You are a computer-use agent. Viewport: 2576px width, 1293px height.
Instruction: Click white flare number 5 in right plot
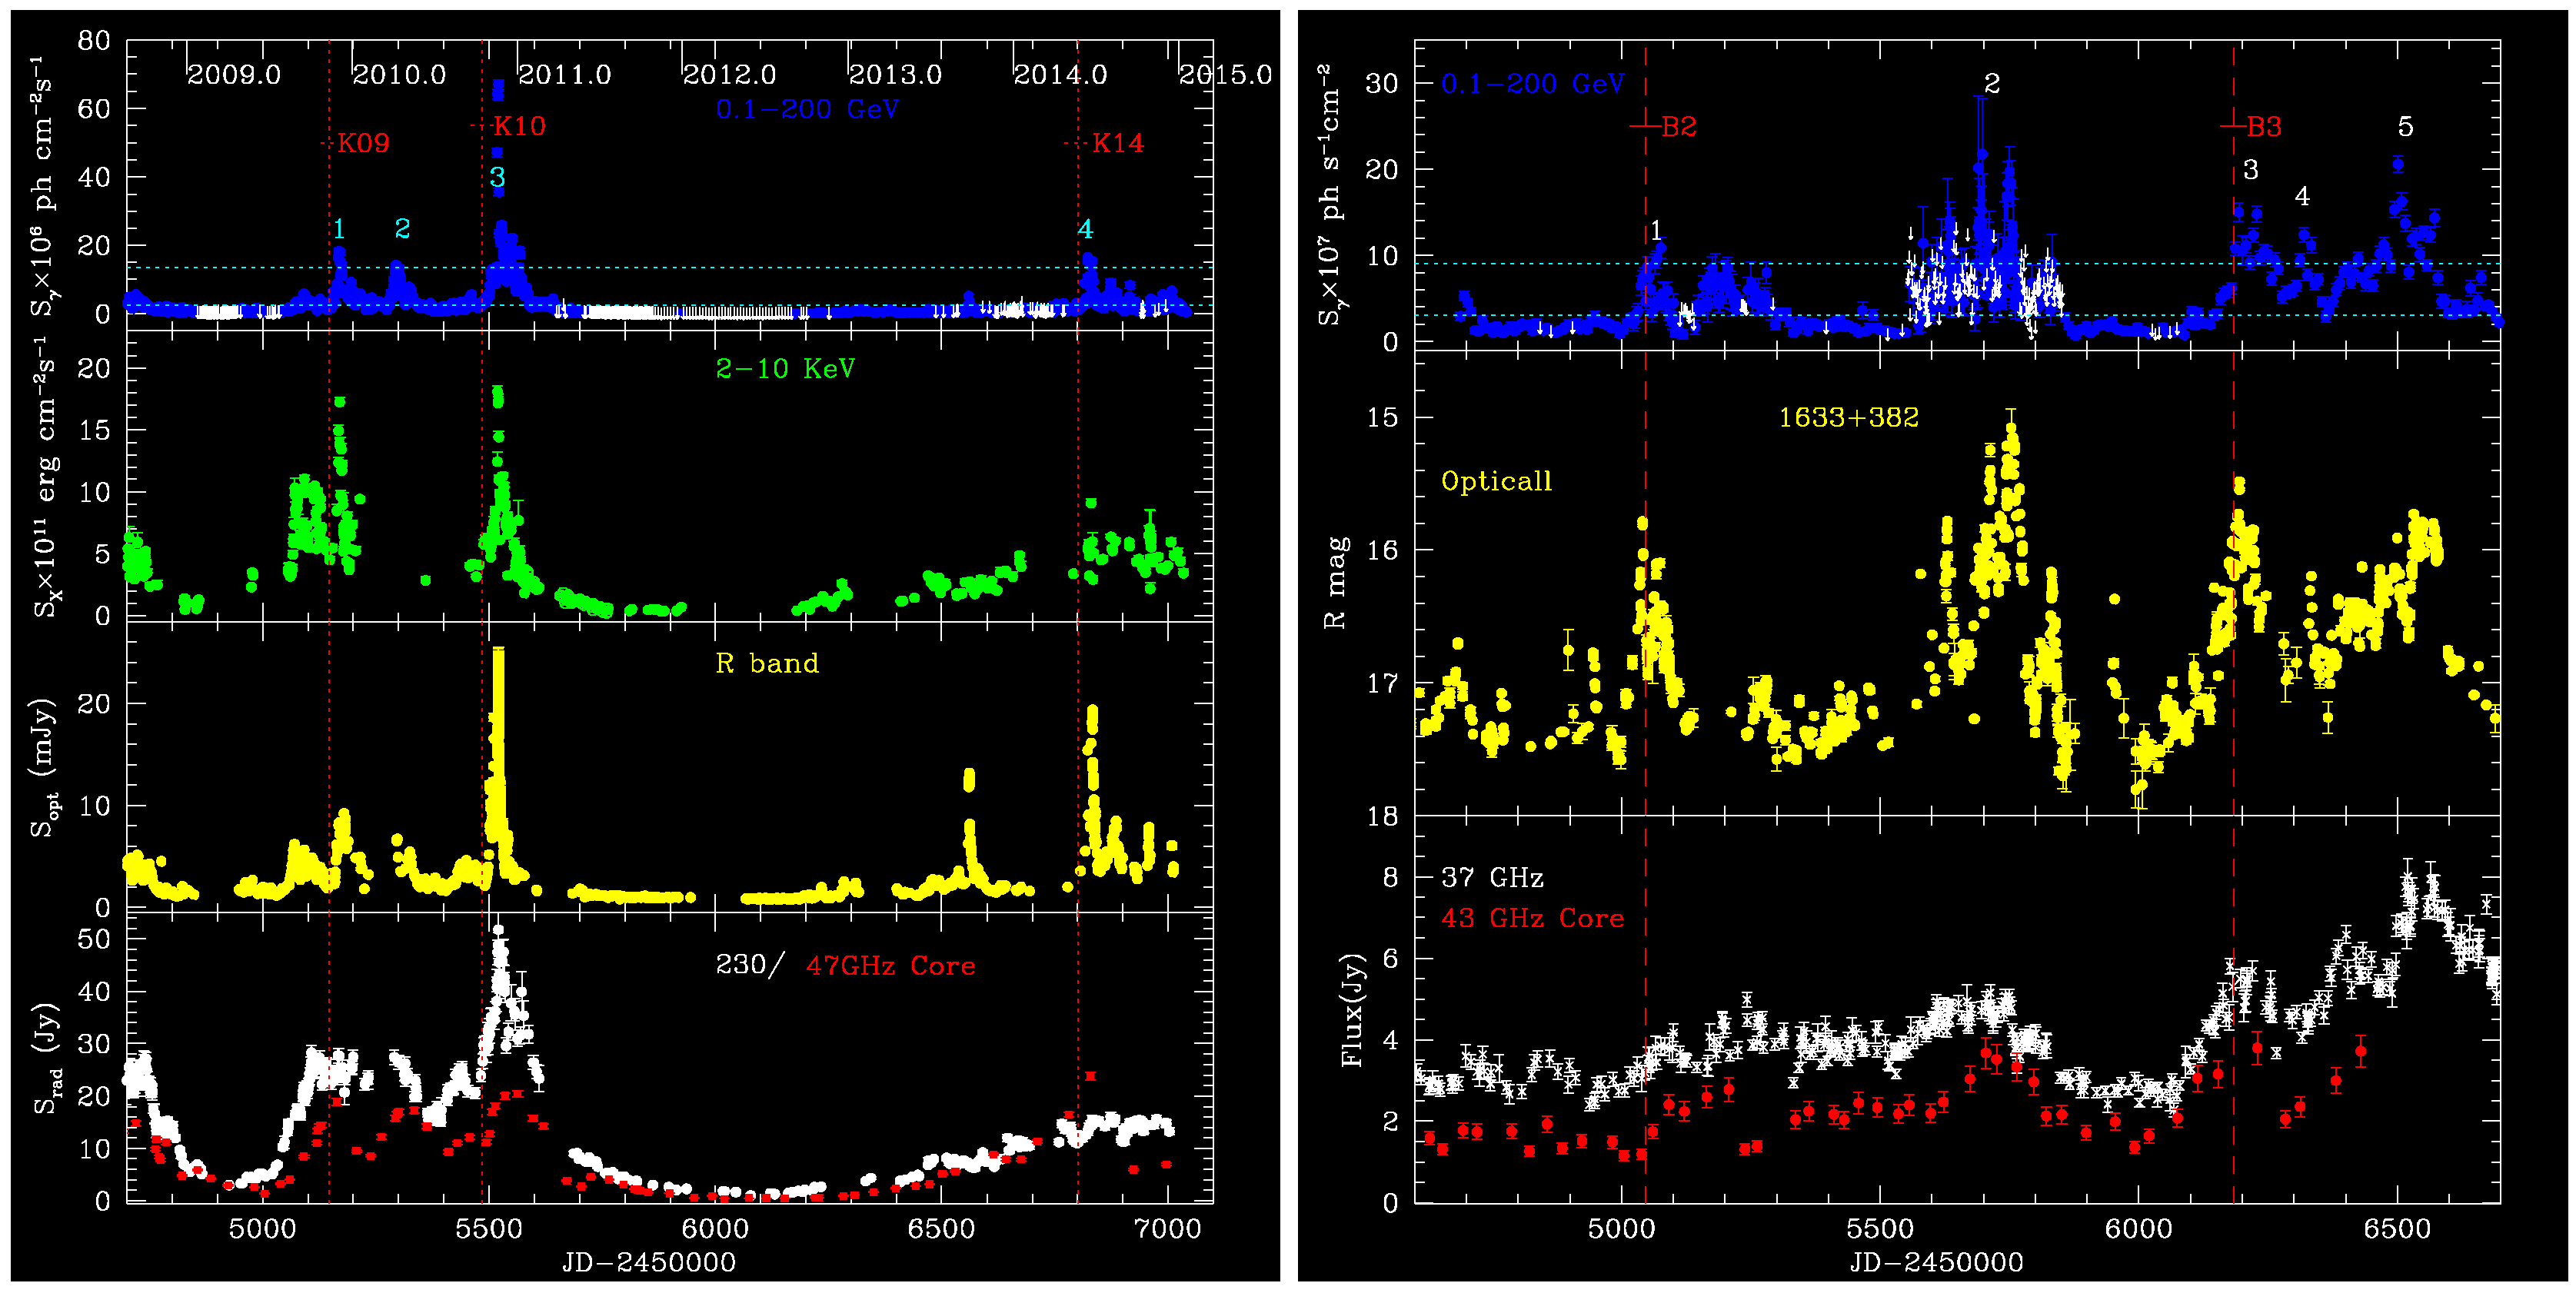tap(2405, 127)
